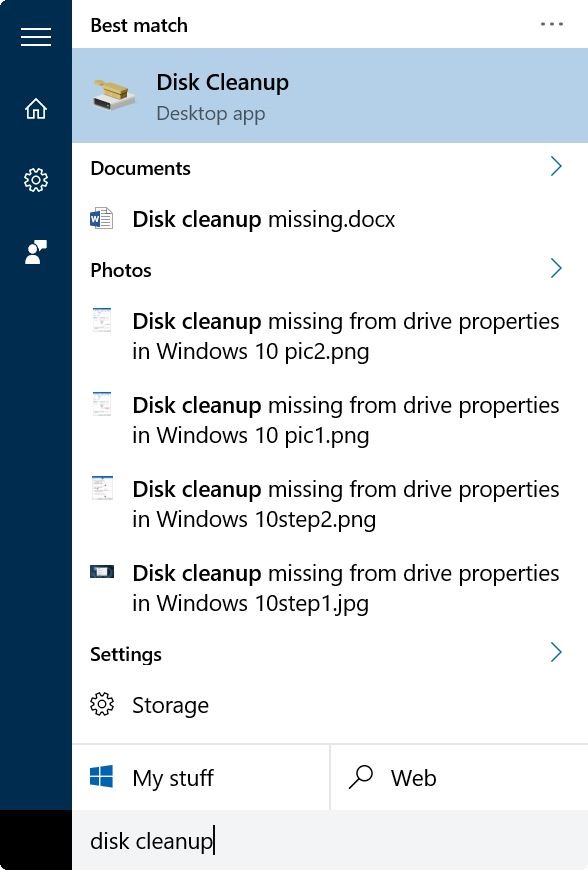Switch to Web search results
The height and width of the screenshot is (870, 588).
[x=413, y=777]
